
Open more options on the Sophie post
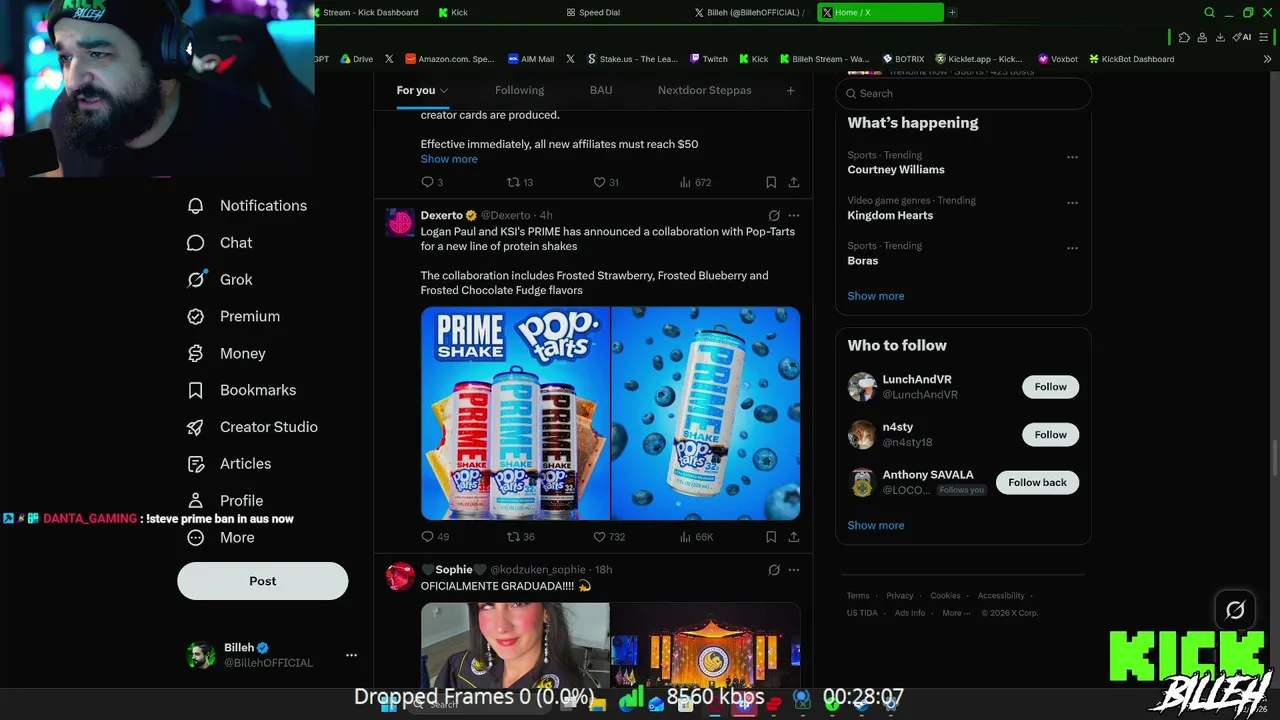[x=794, y=570]
